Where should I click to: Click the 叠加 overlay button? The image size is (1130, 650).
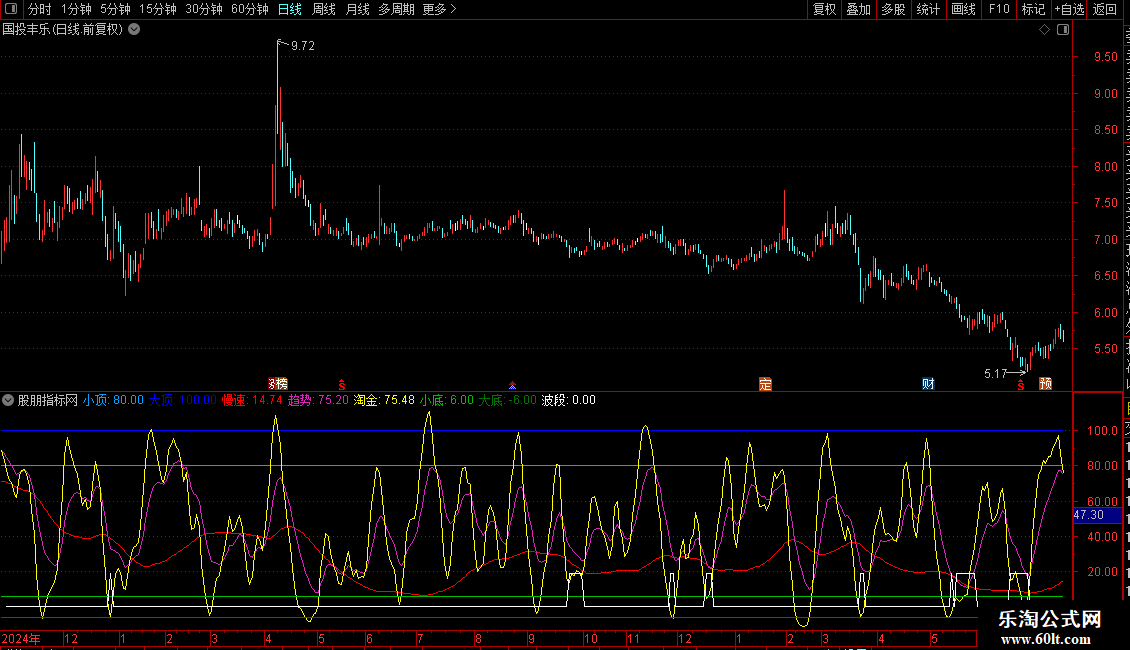(x=858, y=9)
